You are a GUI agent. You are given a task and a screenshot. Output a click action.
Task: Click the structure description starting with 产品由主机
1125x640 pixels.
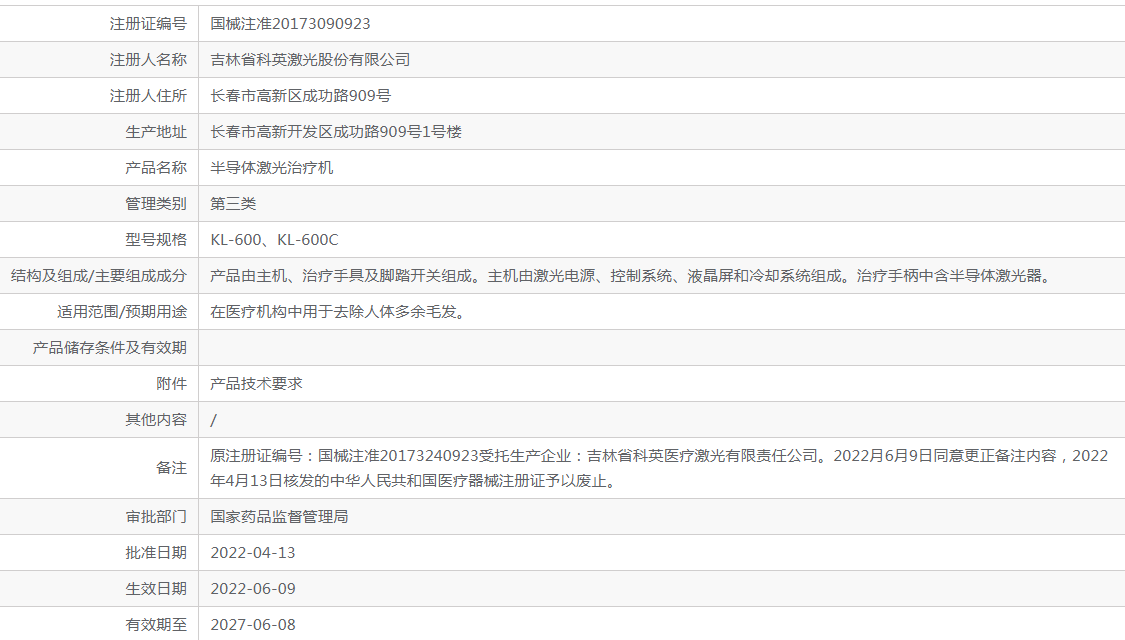coord(632,276)
